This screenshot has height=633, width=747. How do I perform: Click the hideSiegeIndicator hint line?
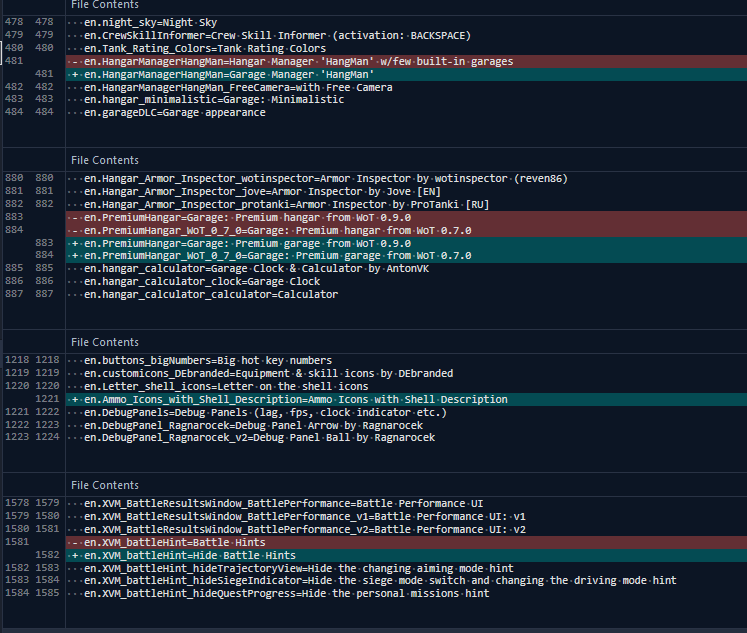tap(380, 581)
